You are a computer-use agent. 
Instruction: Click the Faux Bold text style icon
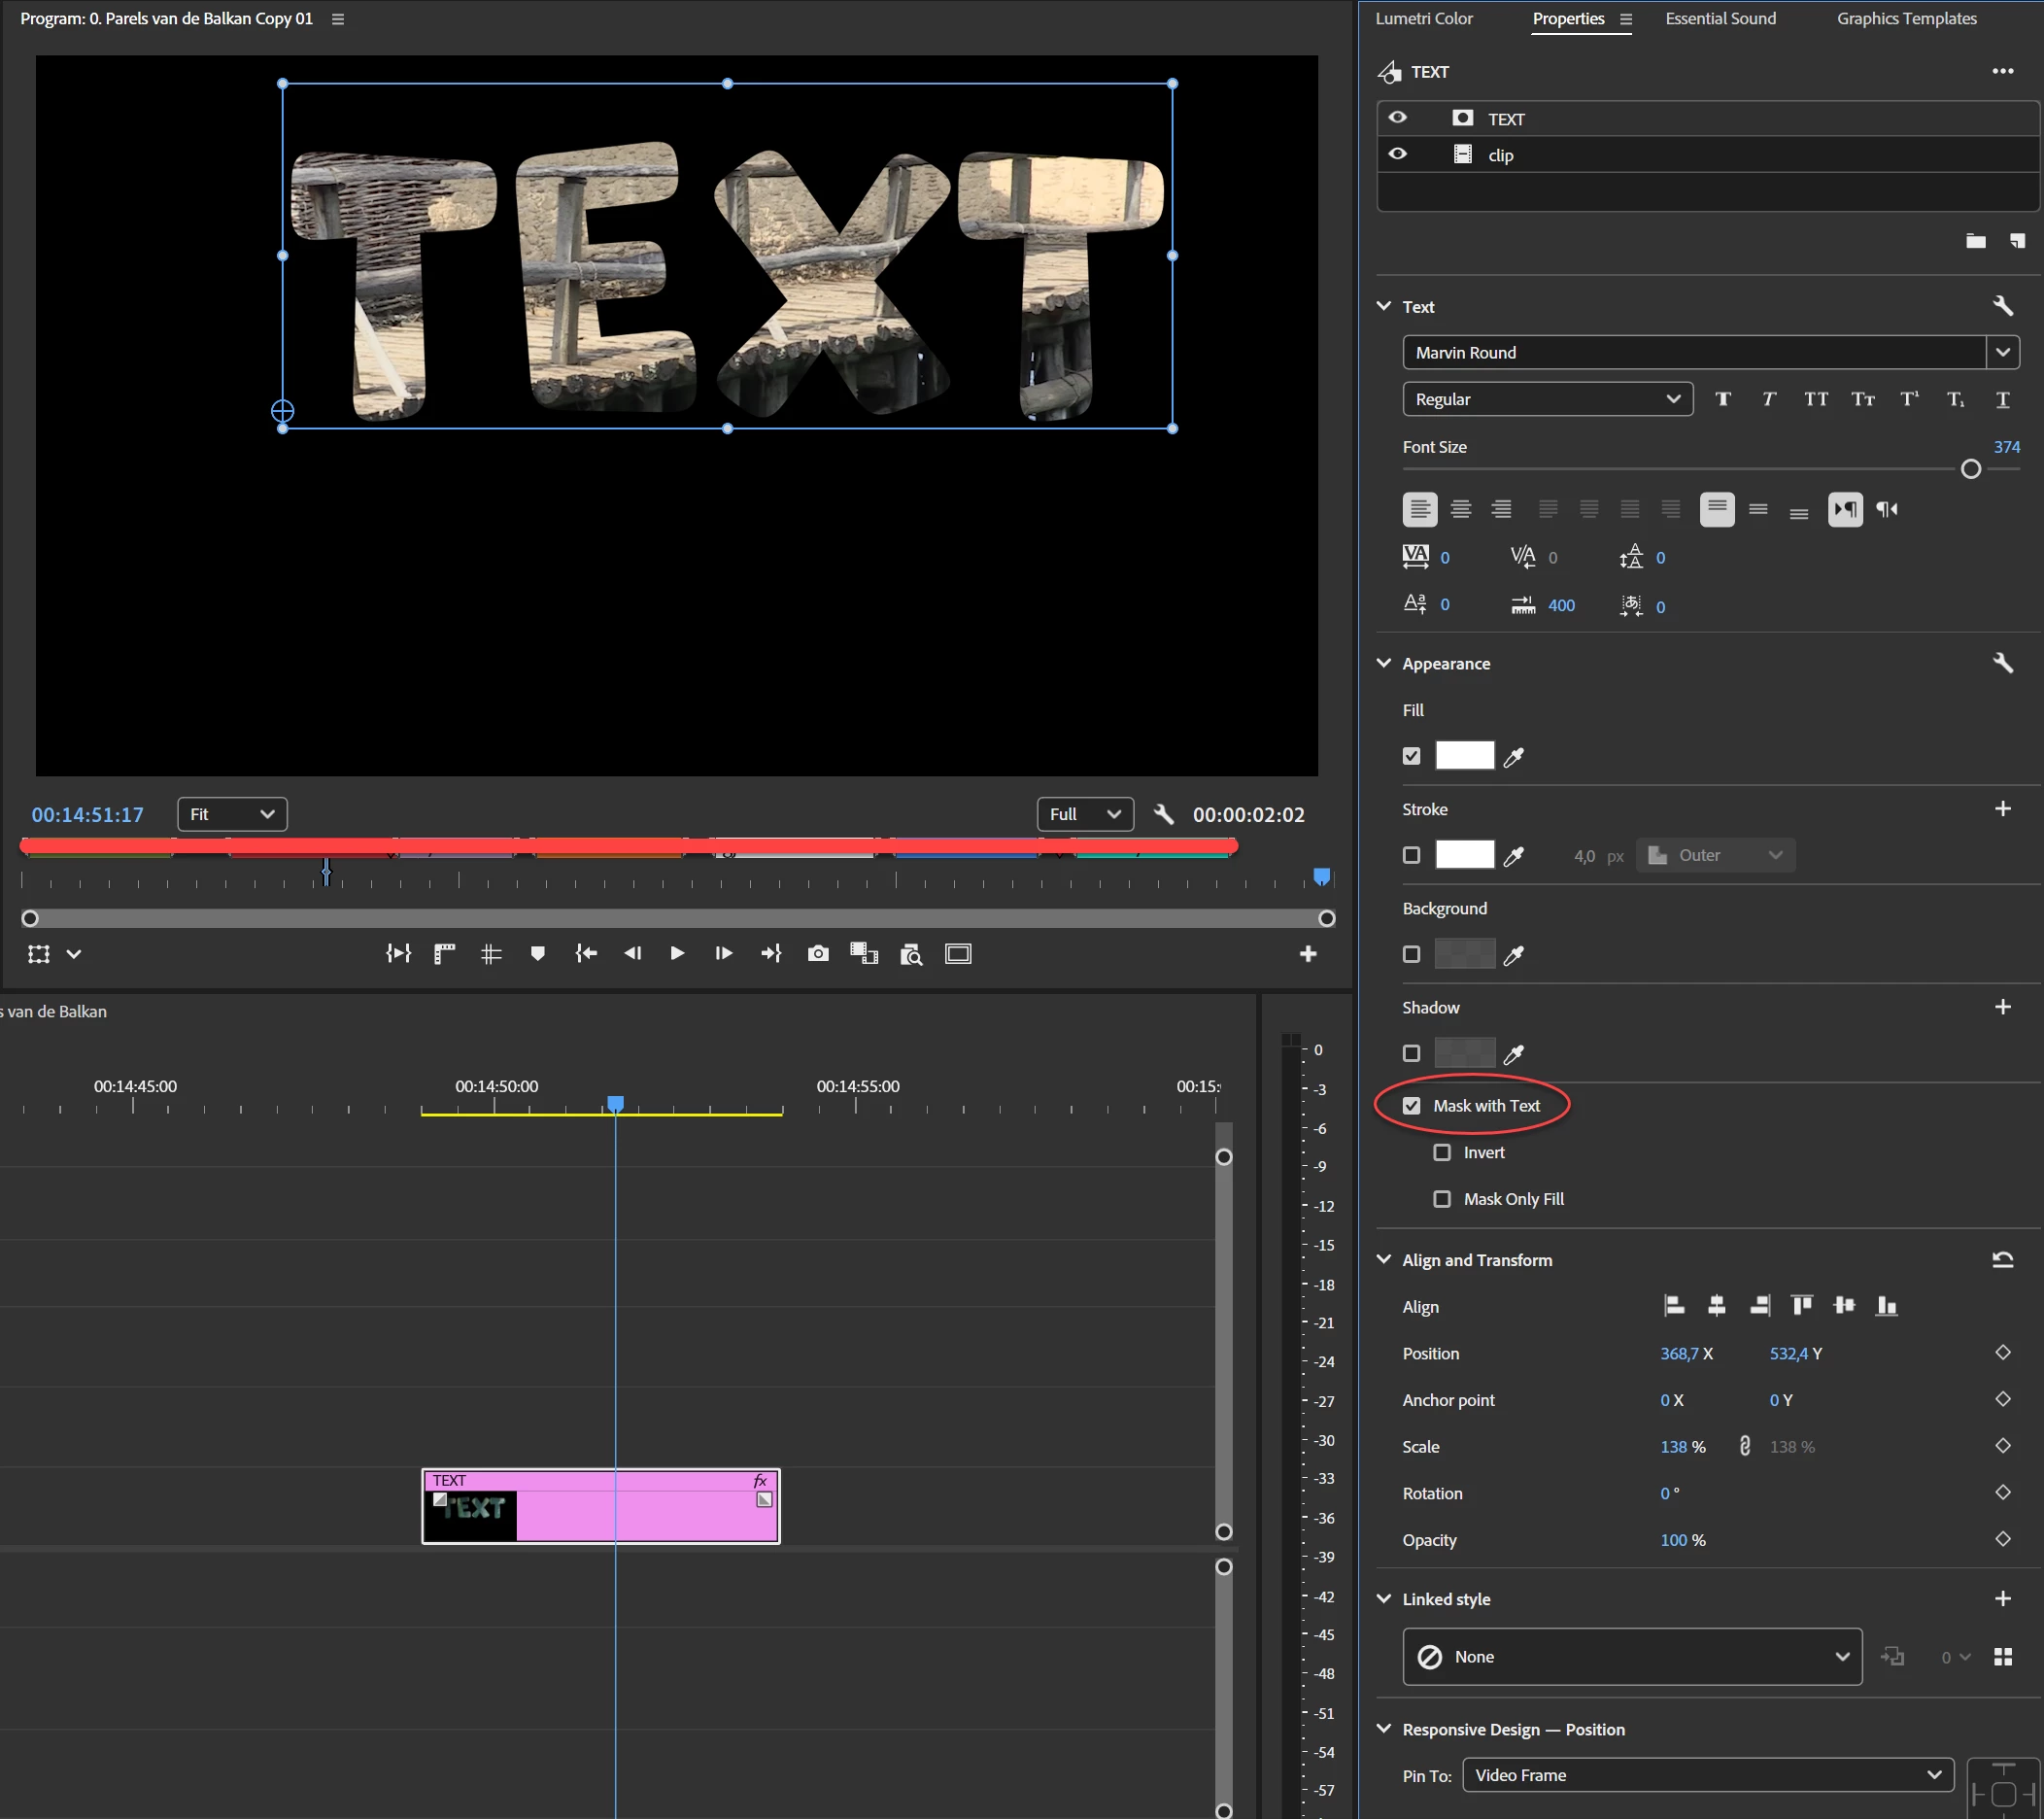[x=1723, y=399]
